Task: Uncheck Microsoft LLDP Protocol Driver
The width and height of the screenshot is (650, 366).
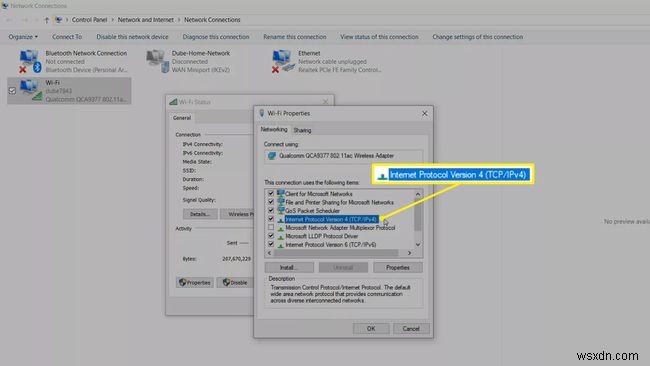Action: pyautogui.click(x=271, y=236)
